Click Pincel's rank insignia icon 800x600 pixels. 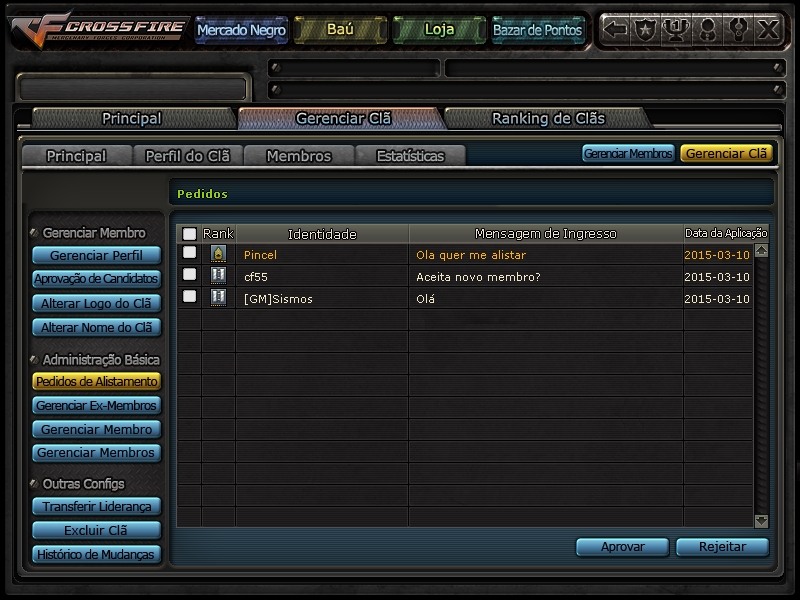pyautogui.click(x=218, y=254)
